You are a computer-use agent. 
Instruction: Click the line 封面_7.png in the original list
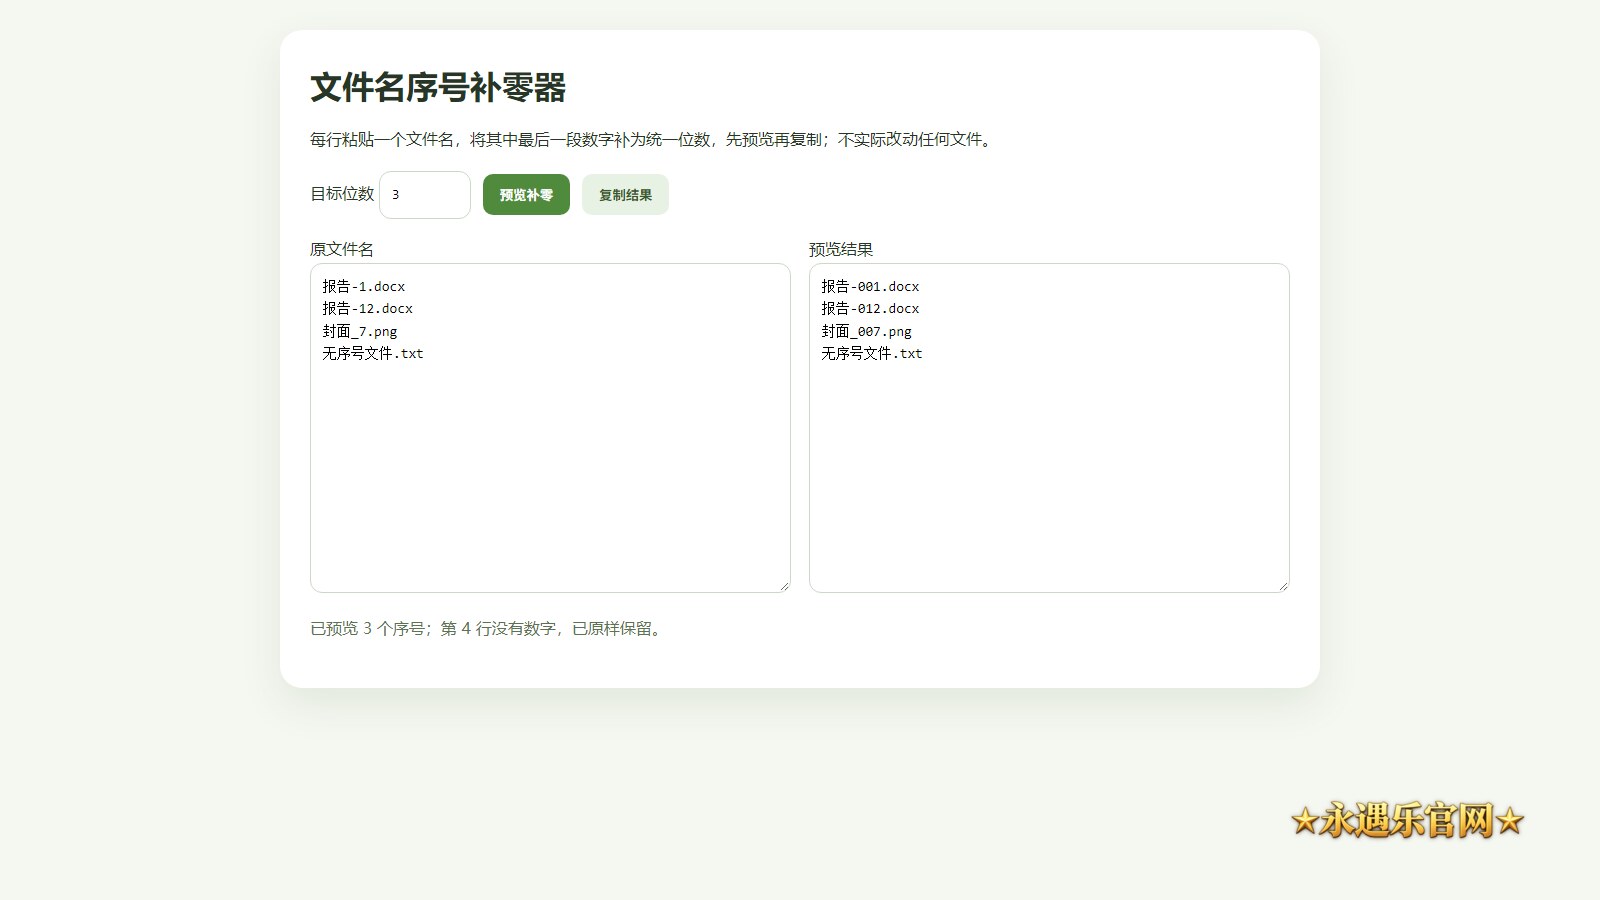[360, 331]
